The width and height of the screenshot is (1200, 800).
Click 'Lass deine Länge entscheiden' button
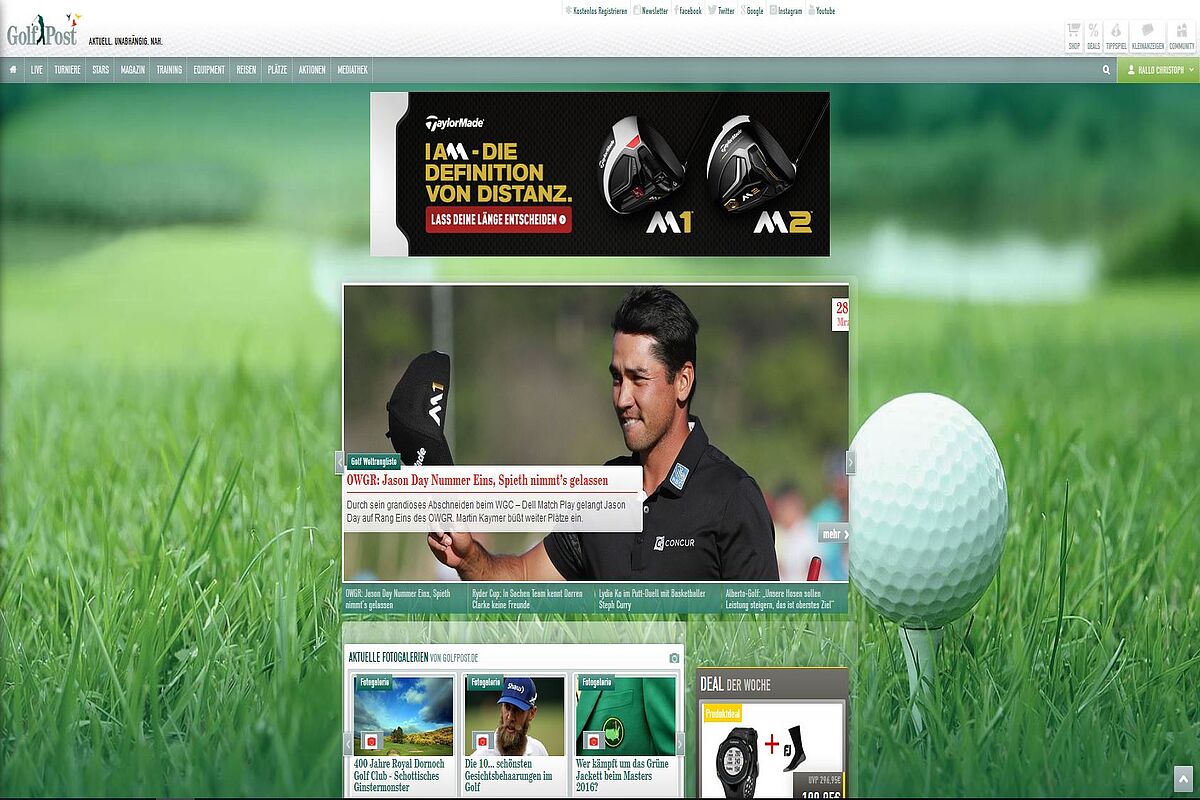point(498,219)
